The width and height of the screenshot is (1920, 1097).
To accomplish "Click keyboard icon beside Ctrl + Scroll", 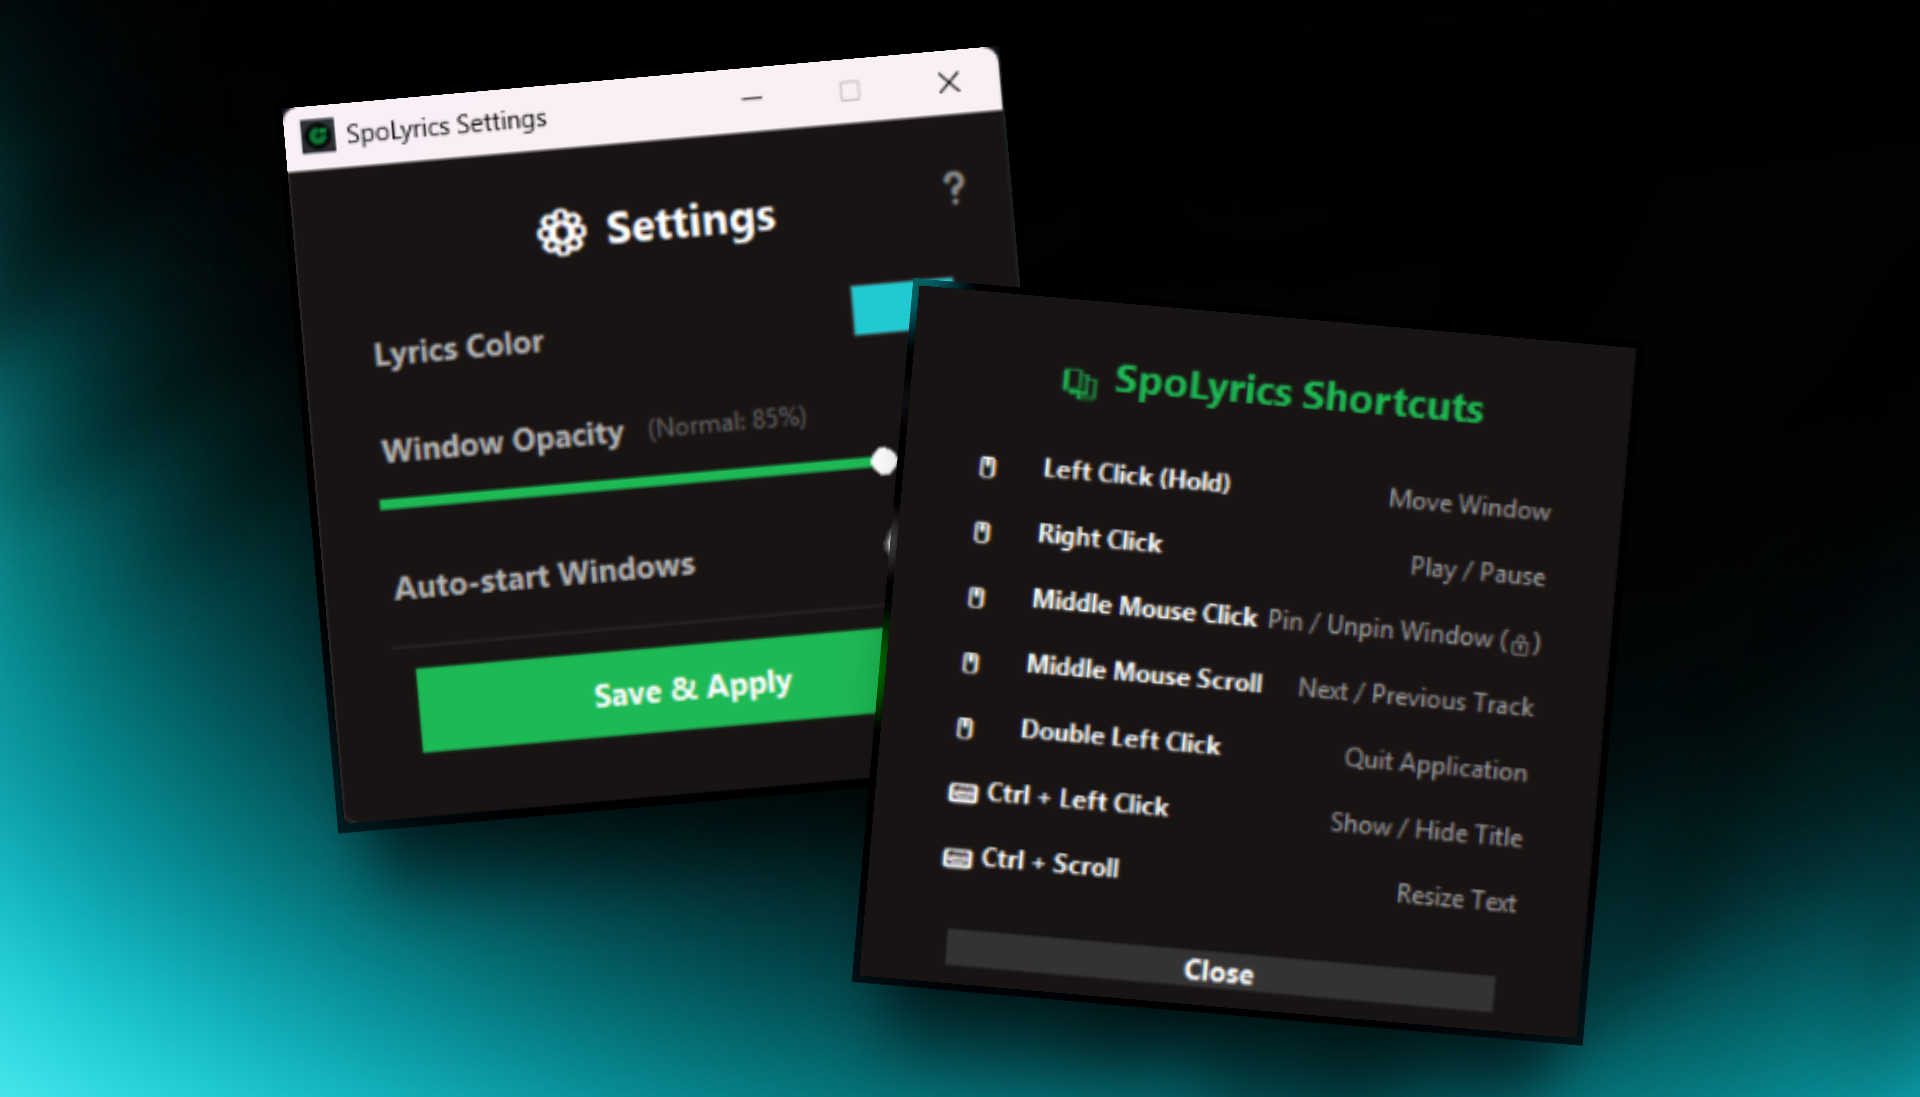I will pos(957,858).
